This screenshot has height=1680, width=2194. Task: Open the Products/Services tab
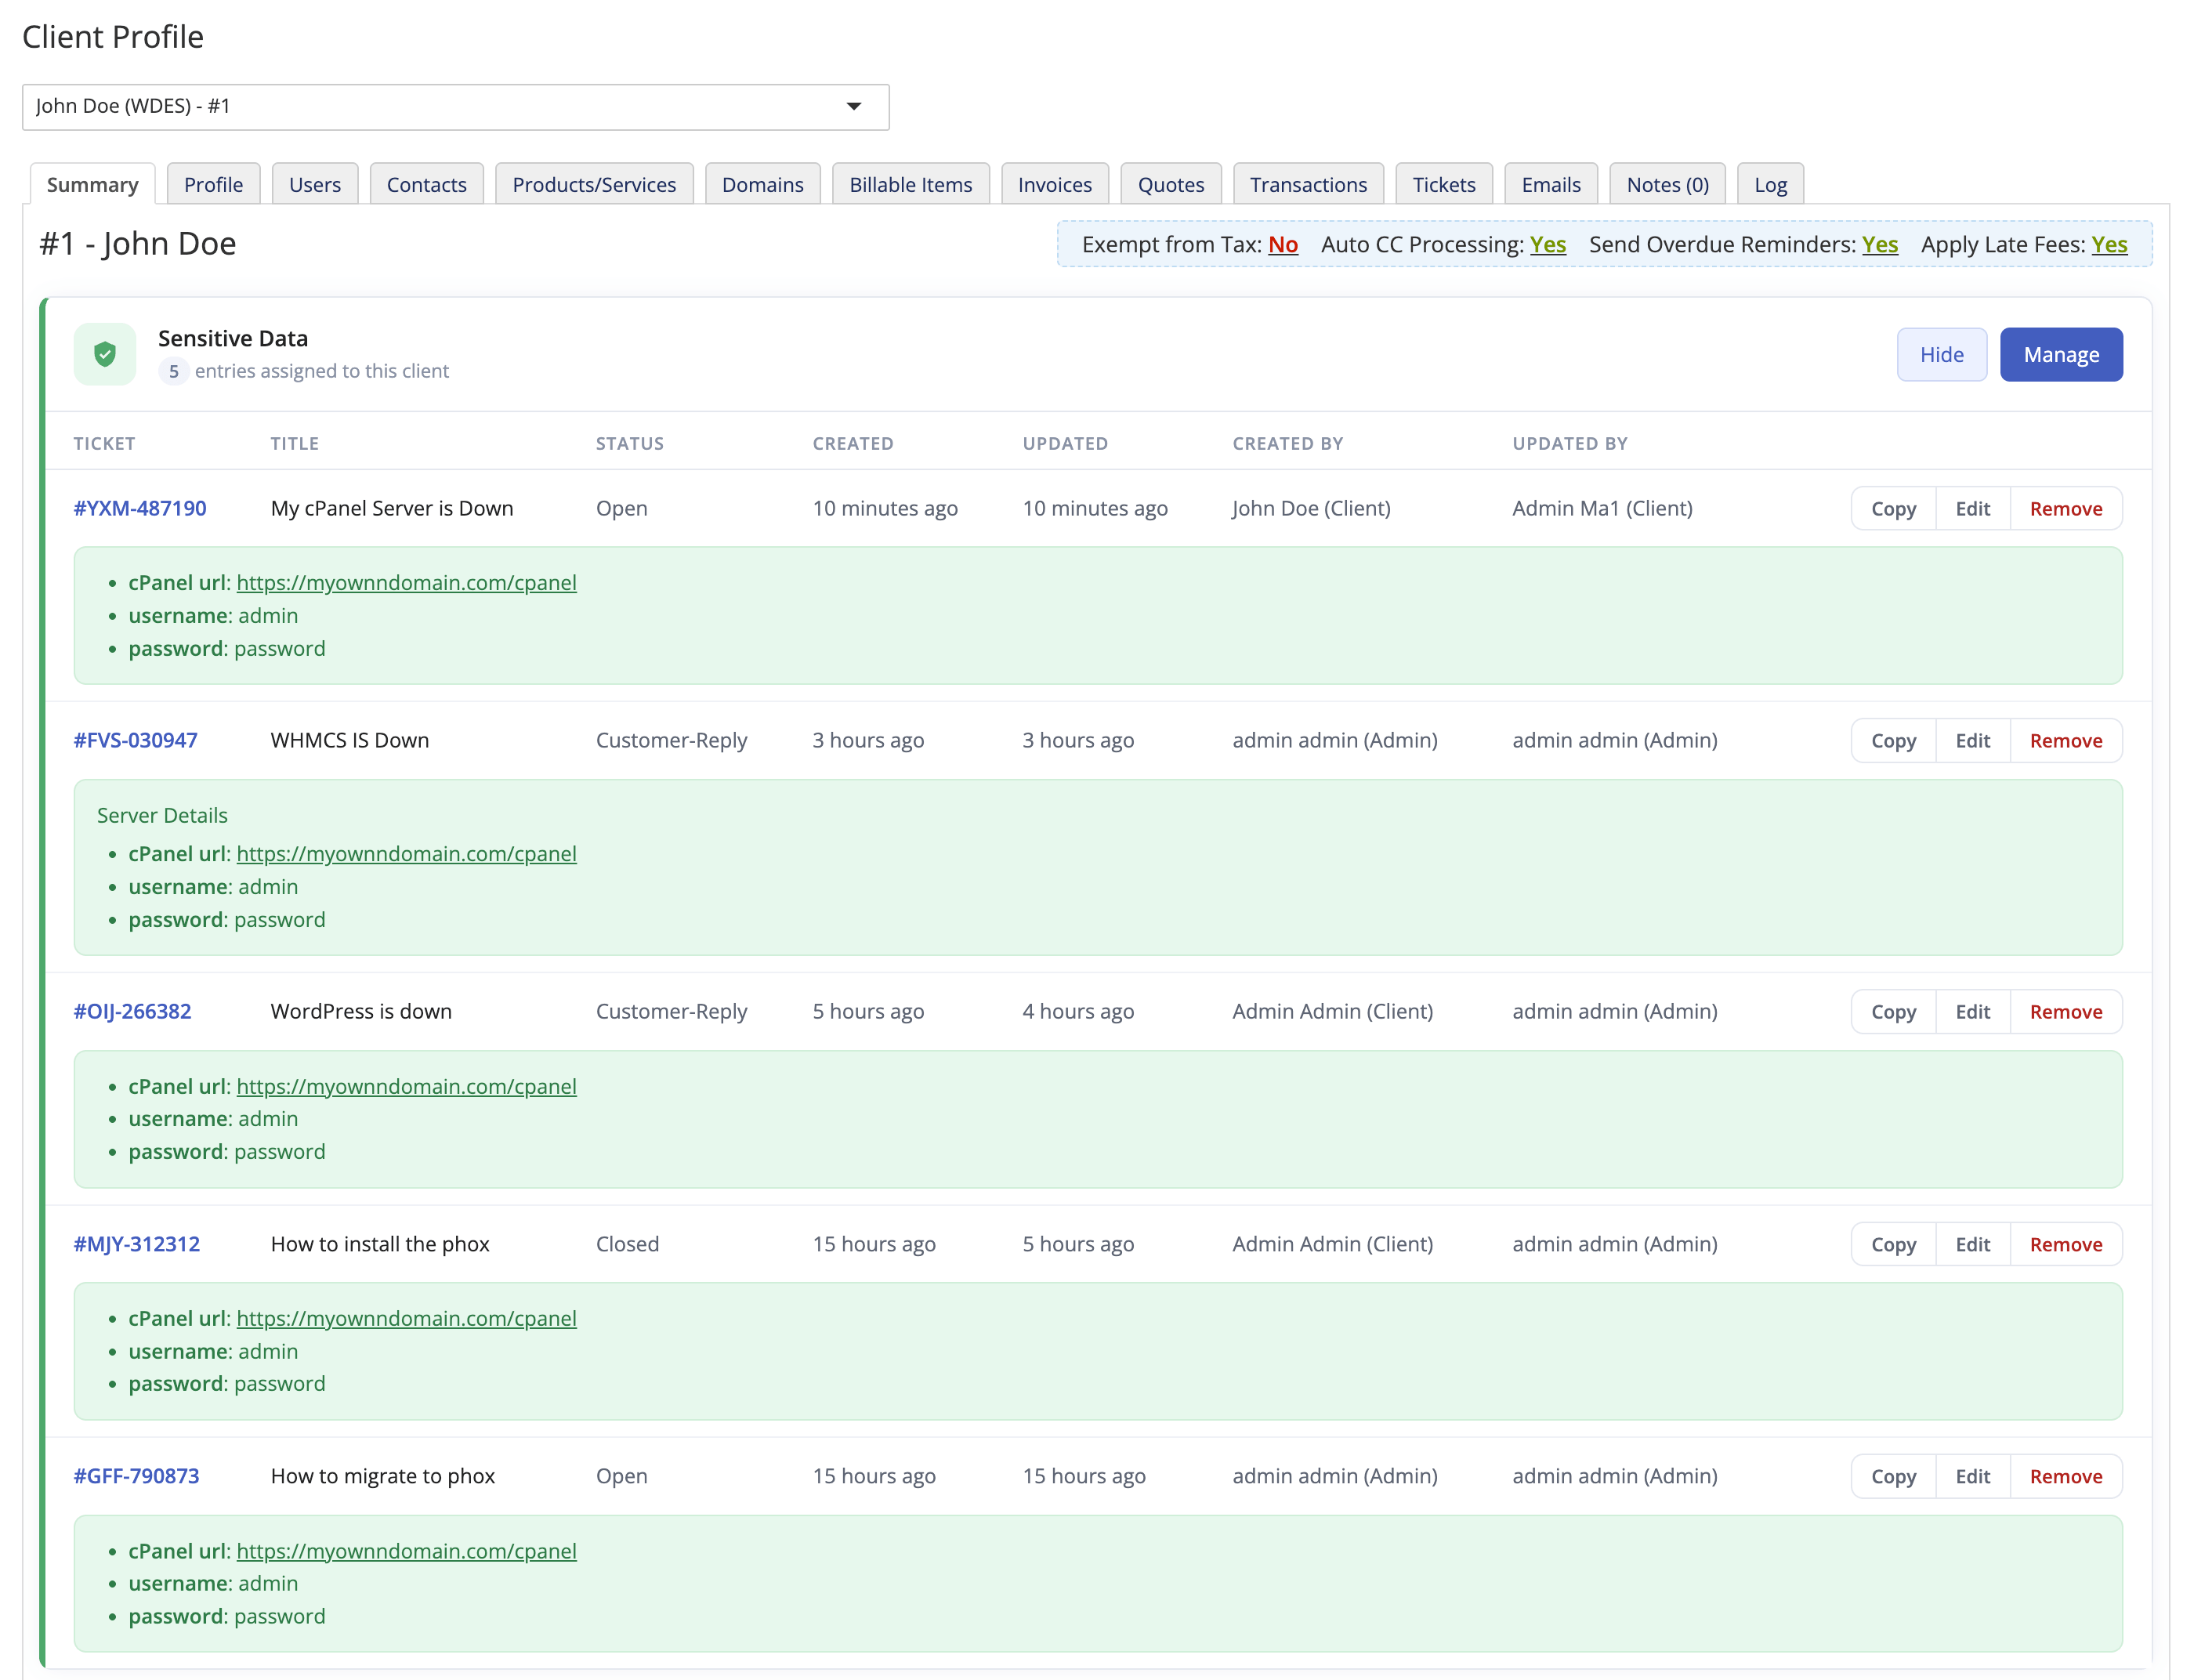594,184
